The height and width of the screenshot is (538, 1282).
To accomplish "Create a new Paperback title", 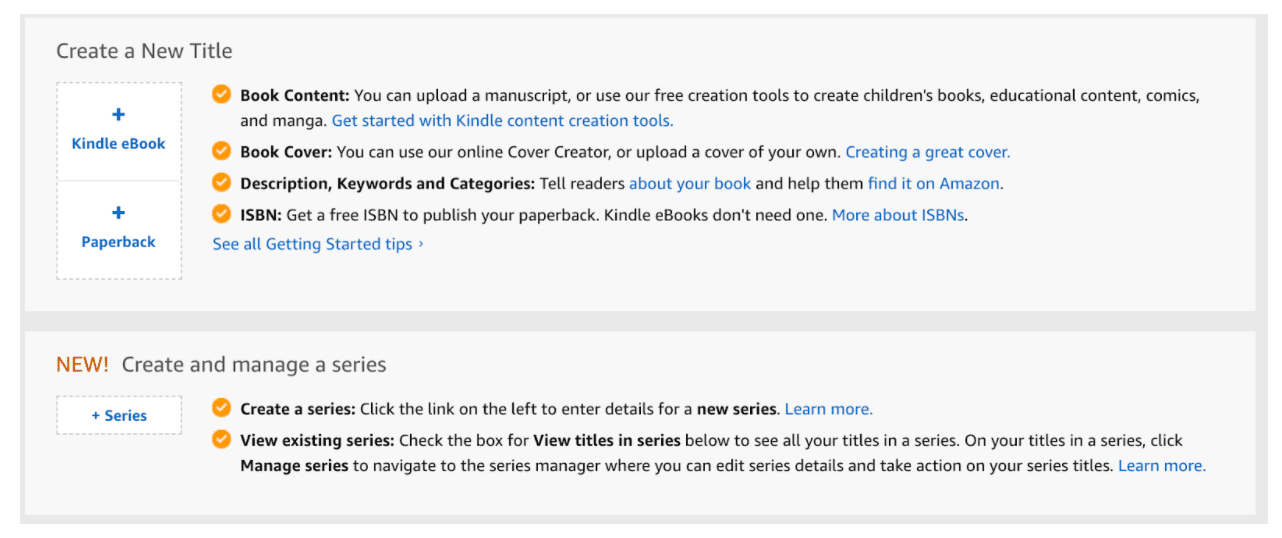I will (x=119, y=230).
